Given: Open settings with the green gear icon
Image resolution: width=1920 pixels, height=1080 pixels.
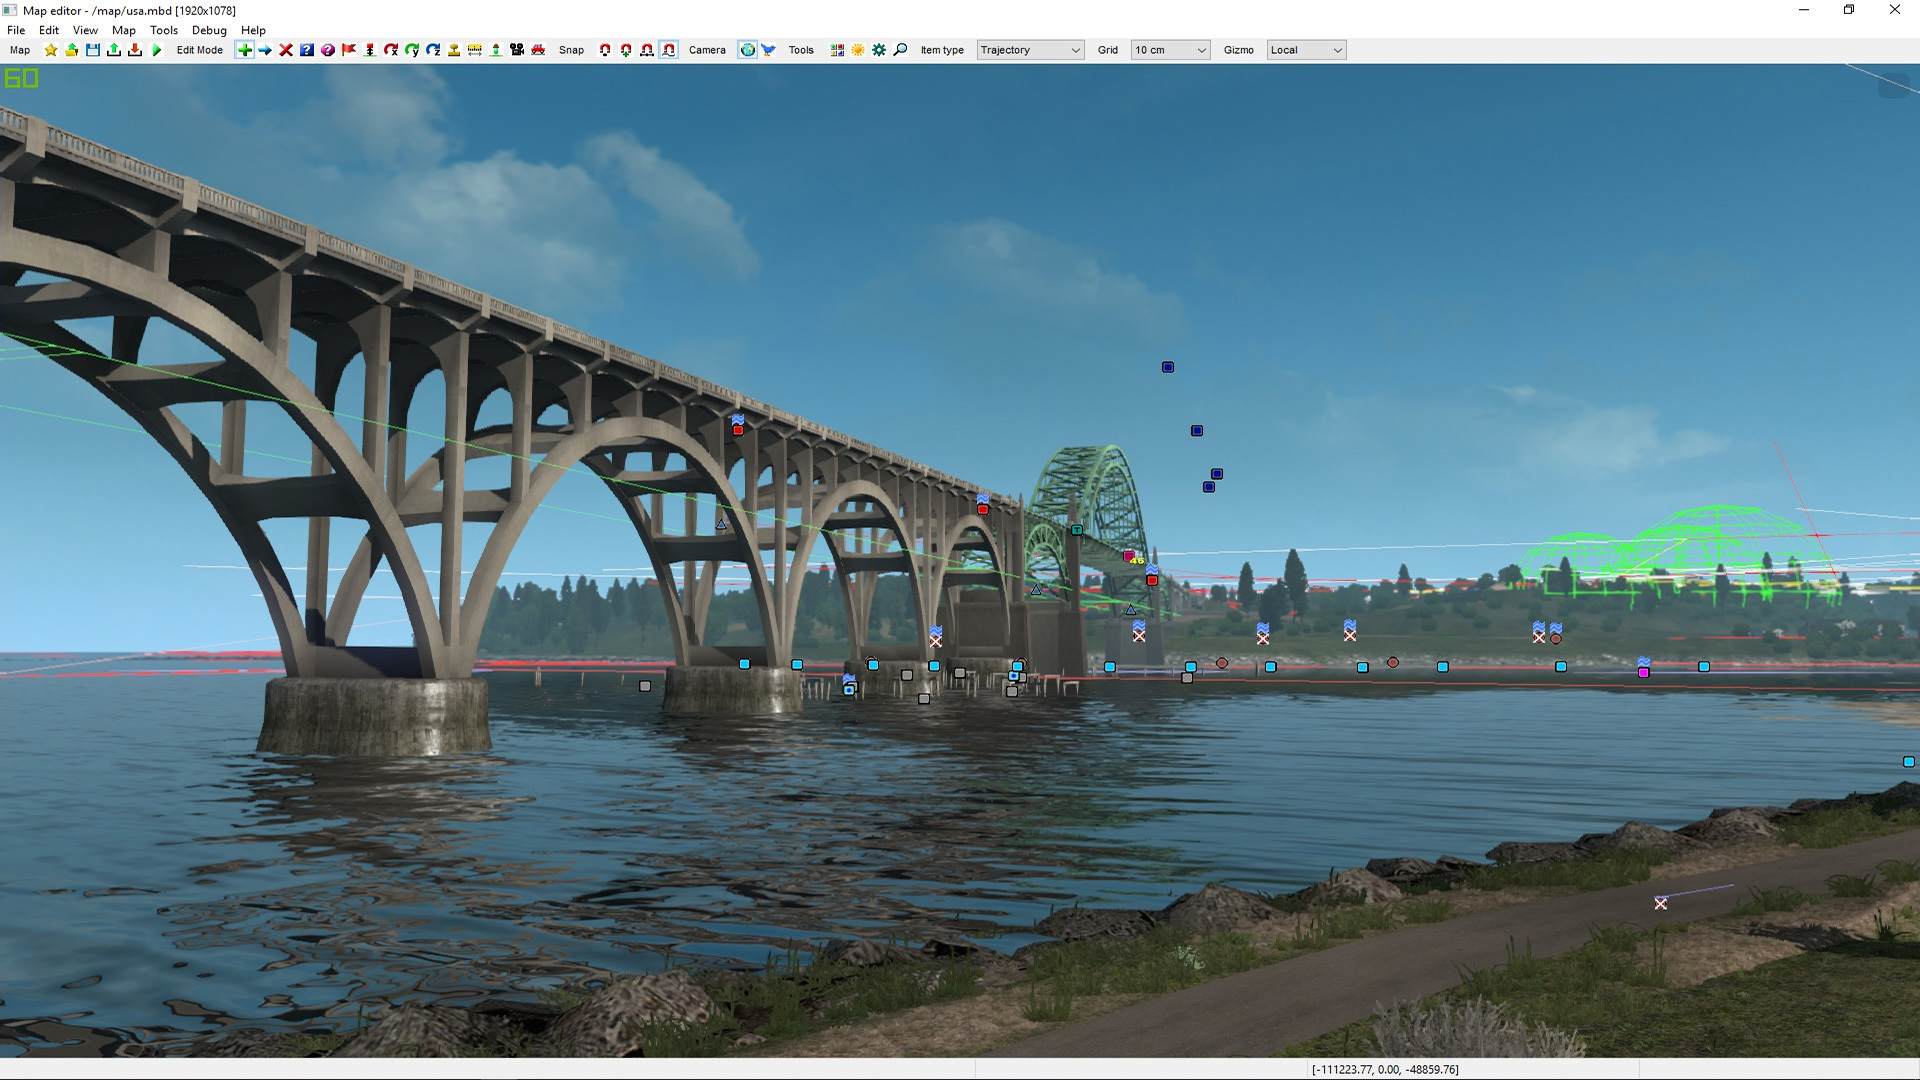Looking at the screenshot, I should coord(879,50).
